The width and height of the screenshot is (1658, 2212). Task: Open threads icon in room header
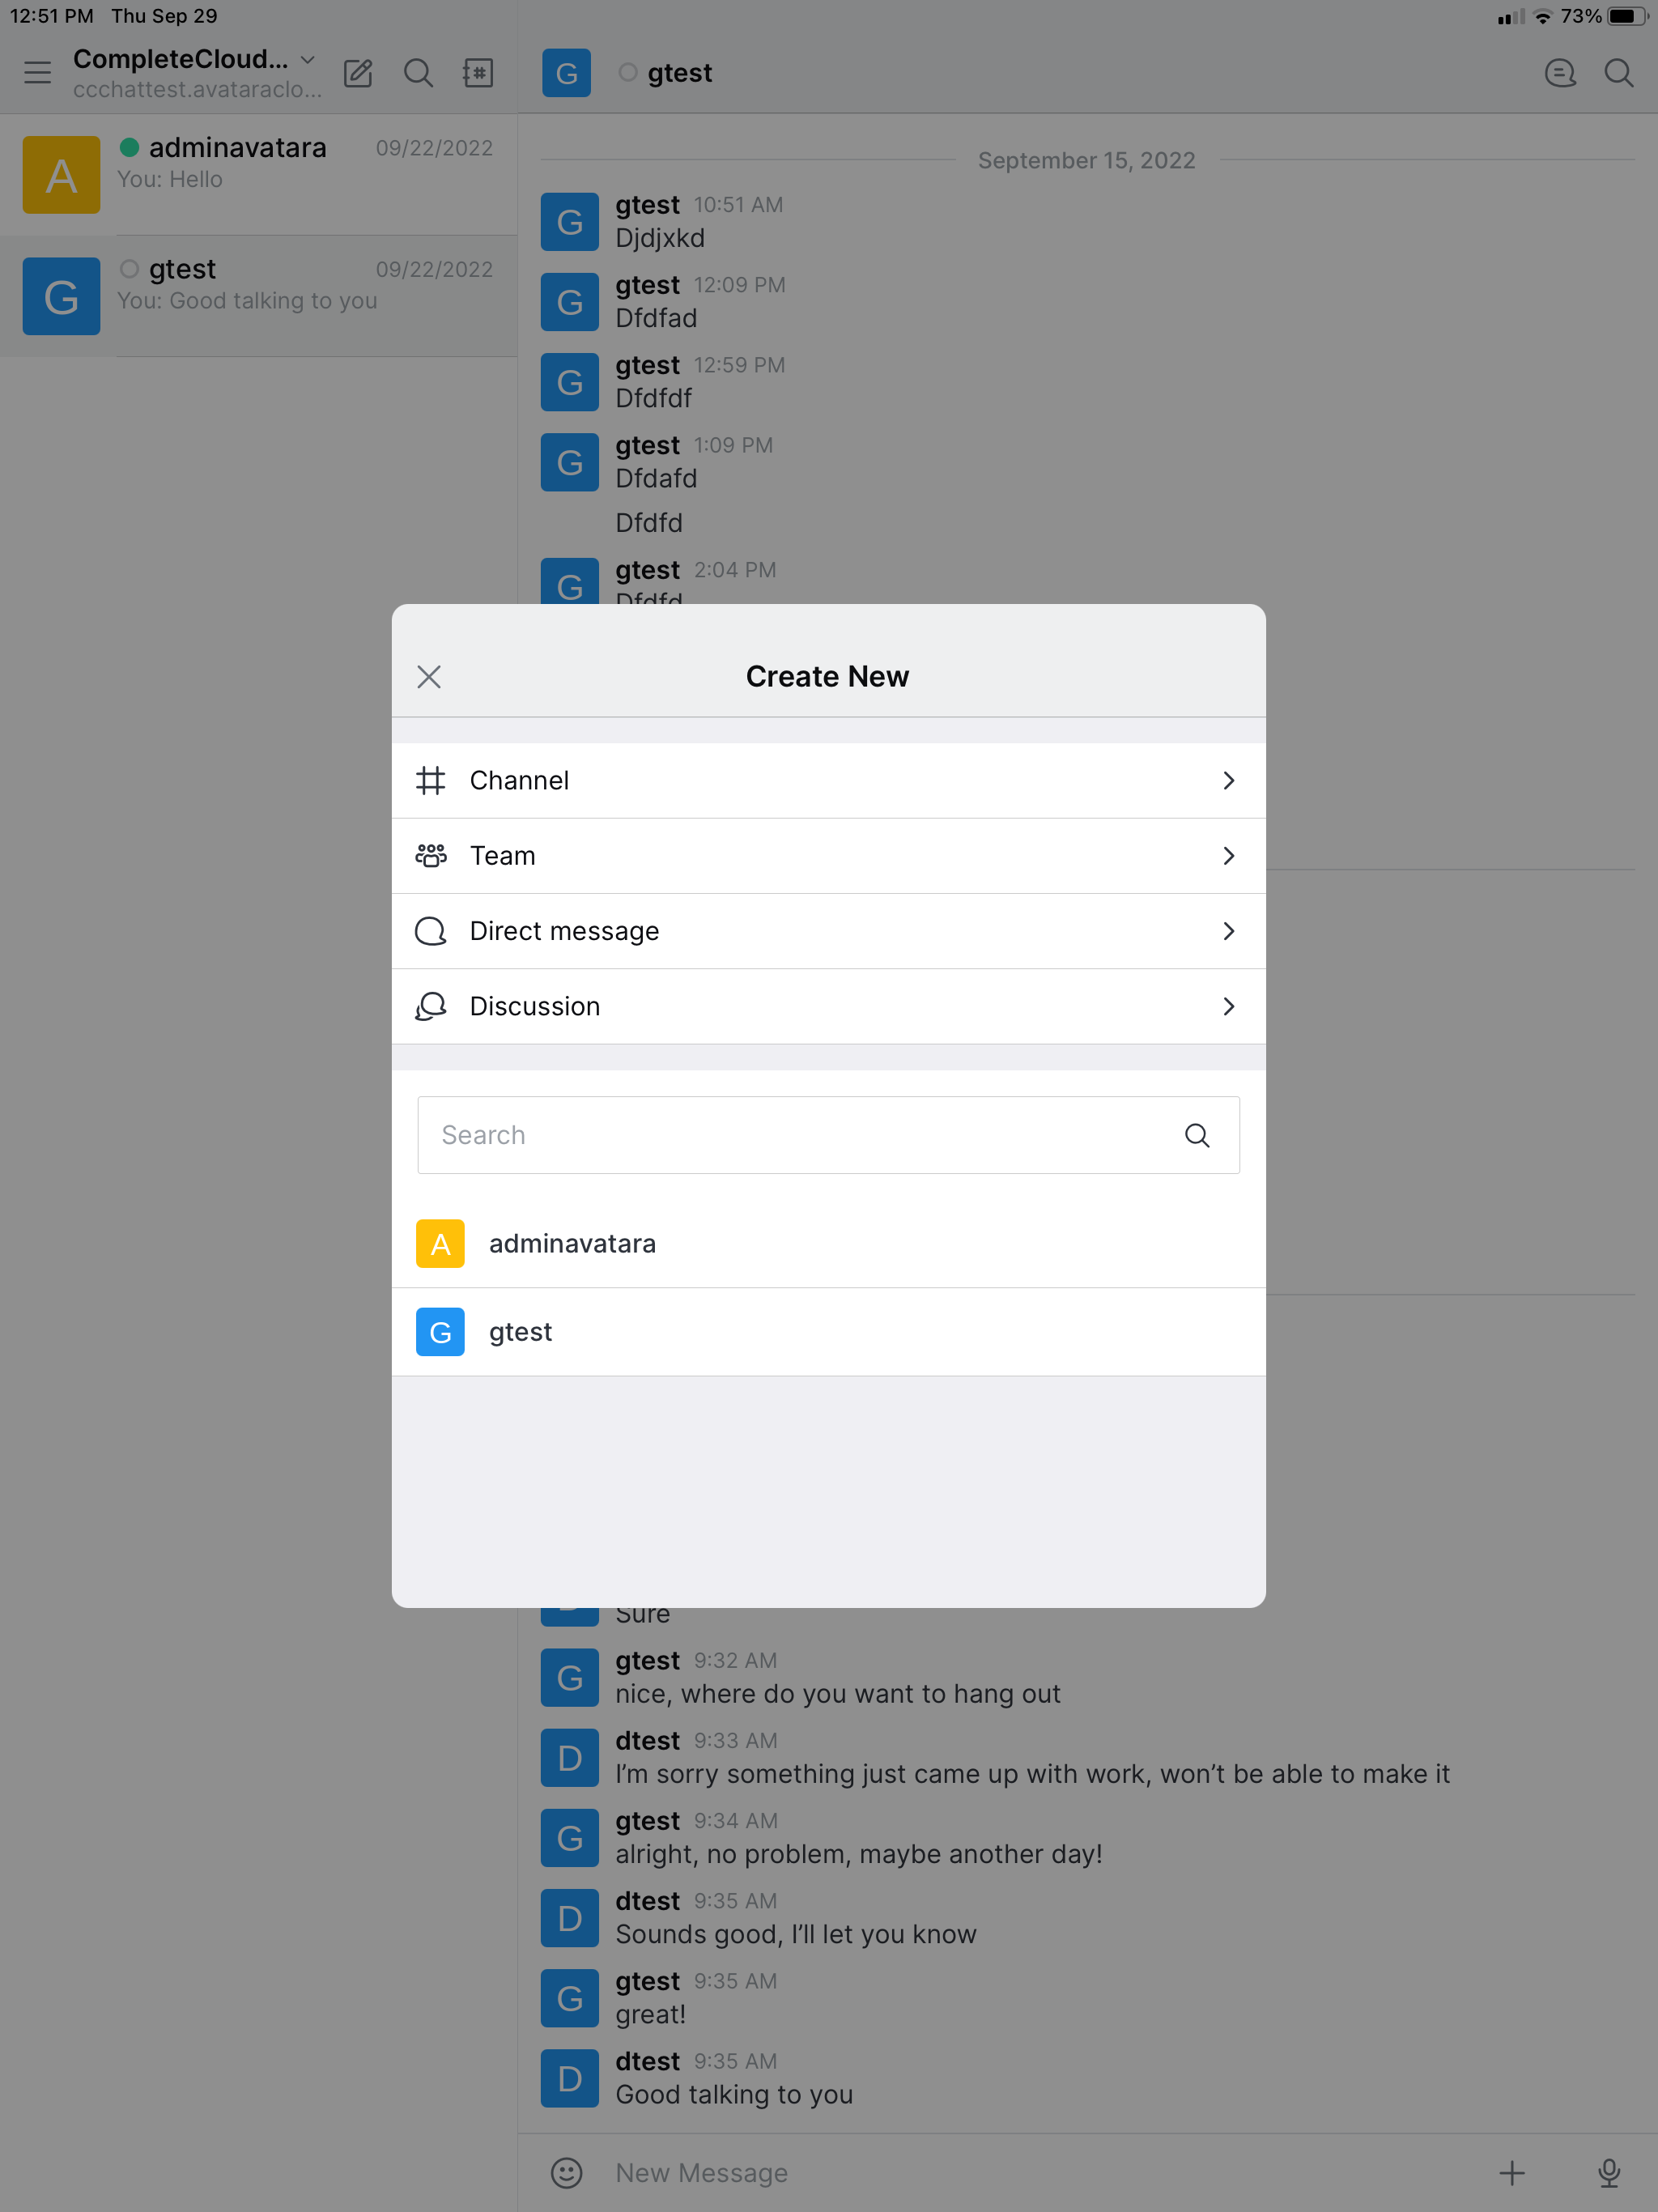(1560, 73)
